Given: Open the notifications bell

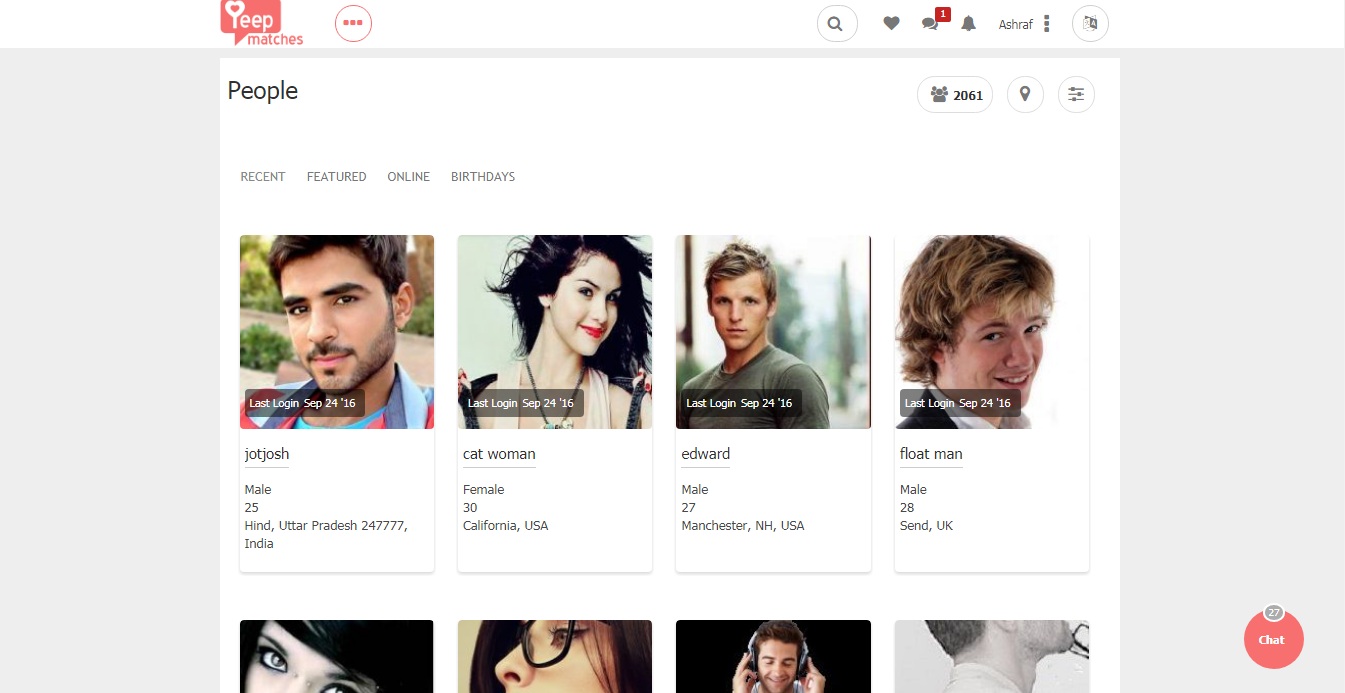Looking at the screenshot, I should tap(968, 23).
